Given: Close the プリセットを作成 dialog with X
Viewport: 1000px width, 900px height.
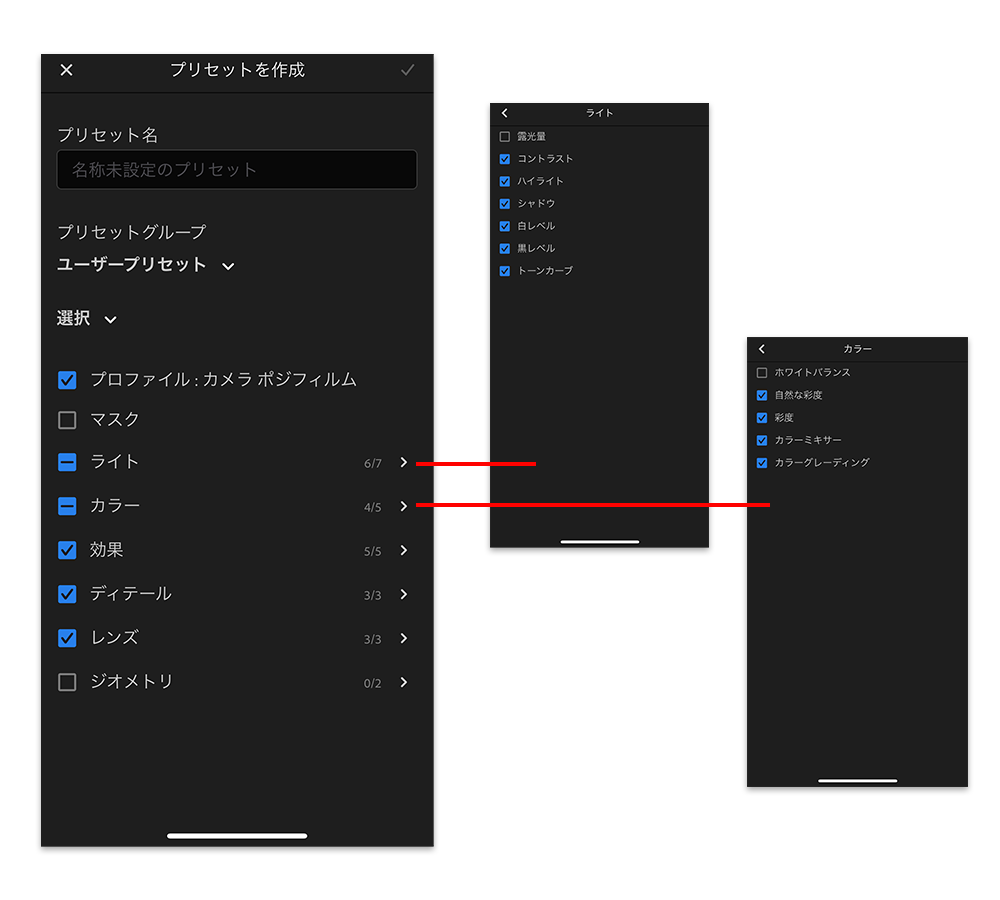Looking at the screenshot, I should tap(66, 70).
